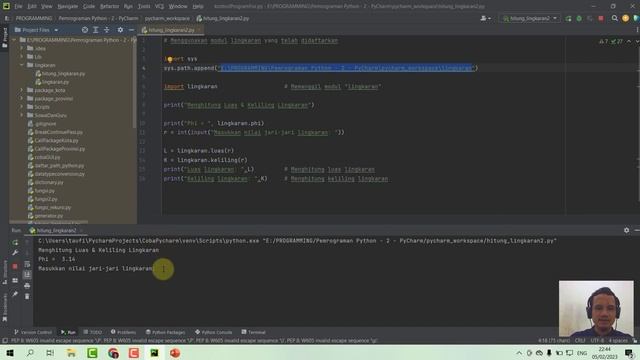Click the select opened file target icon

(84, 30)
